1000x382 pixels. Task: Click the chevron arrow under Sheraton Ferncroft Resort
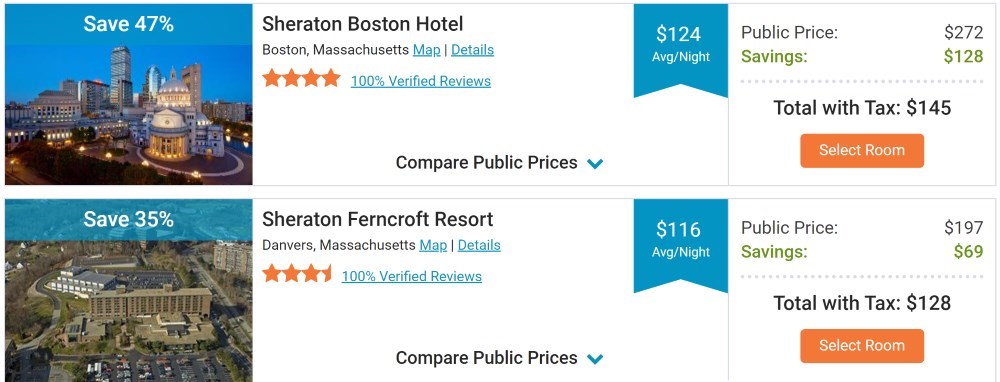594,359
